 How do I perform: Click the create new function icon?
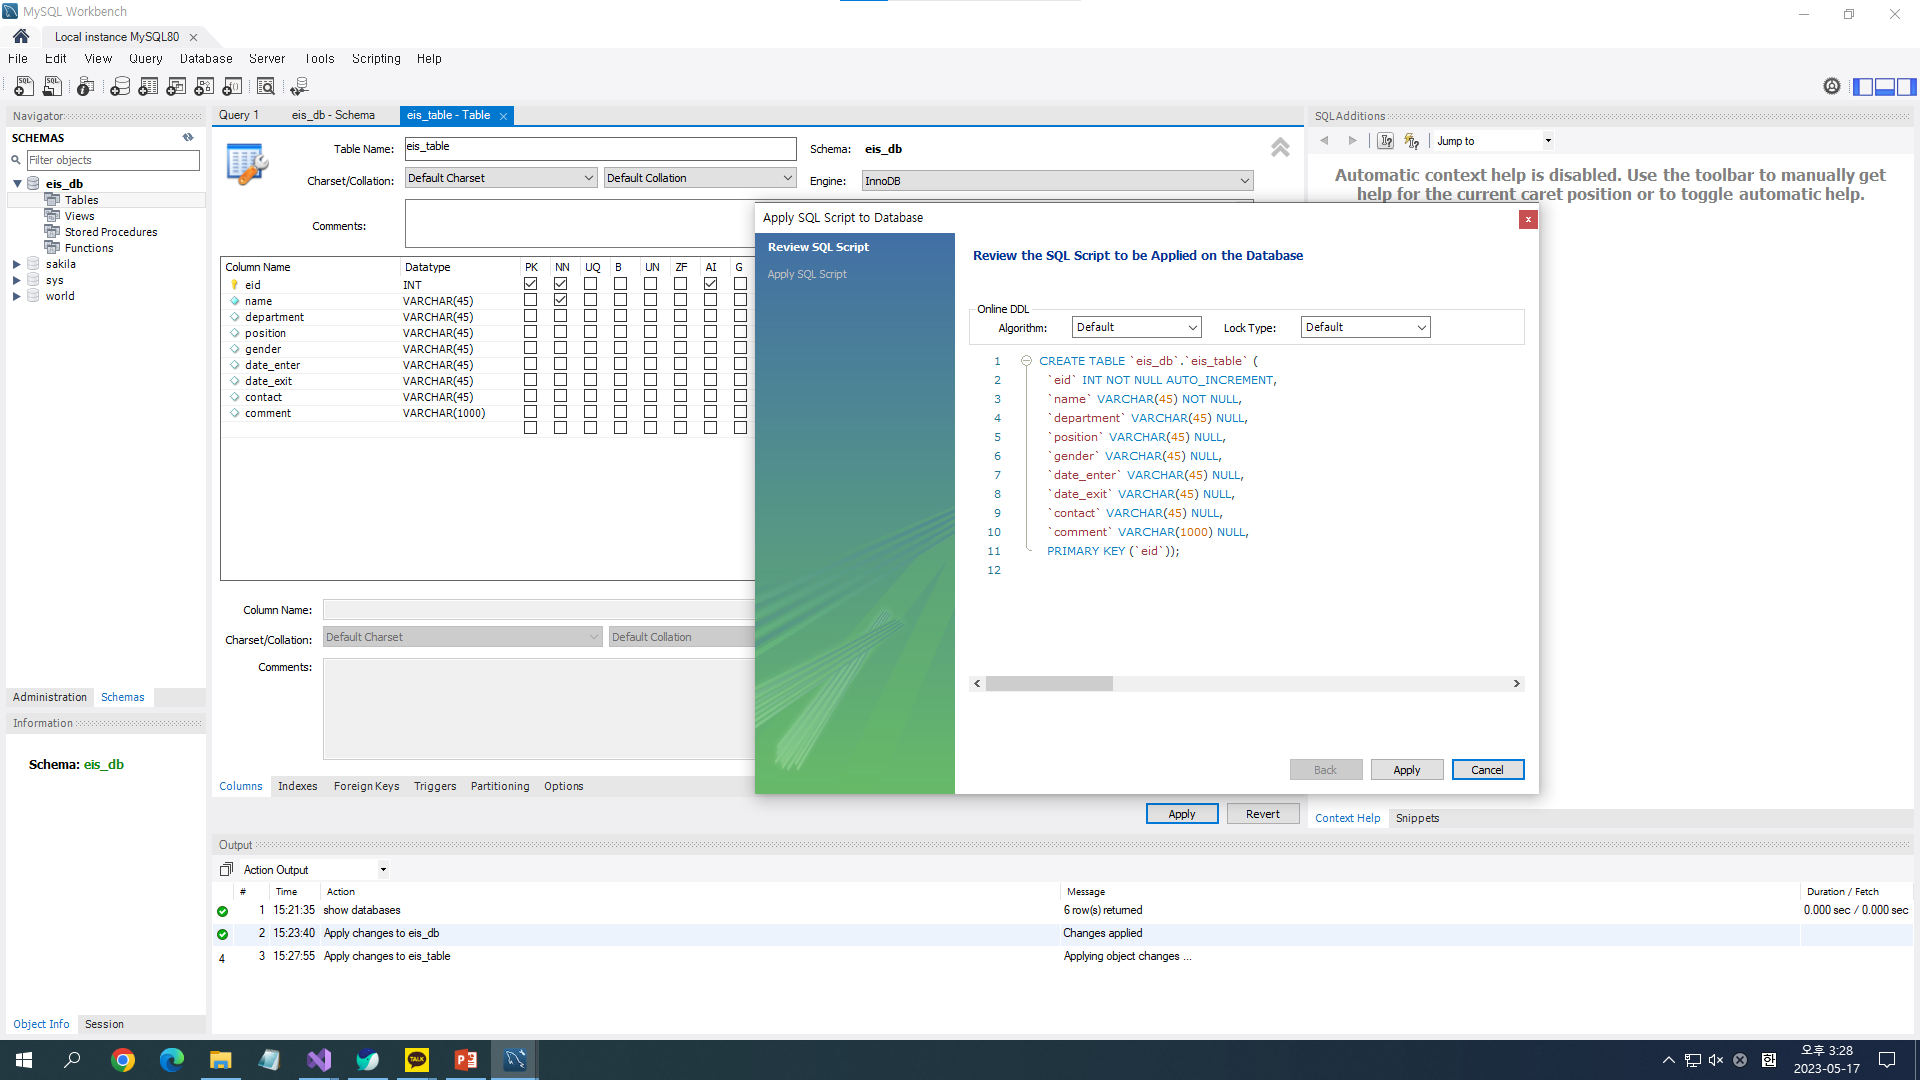pos(232,87)
